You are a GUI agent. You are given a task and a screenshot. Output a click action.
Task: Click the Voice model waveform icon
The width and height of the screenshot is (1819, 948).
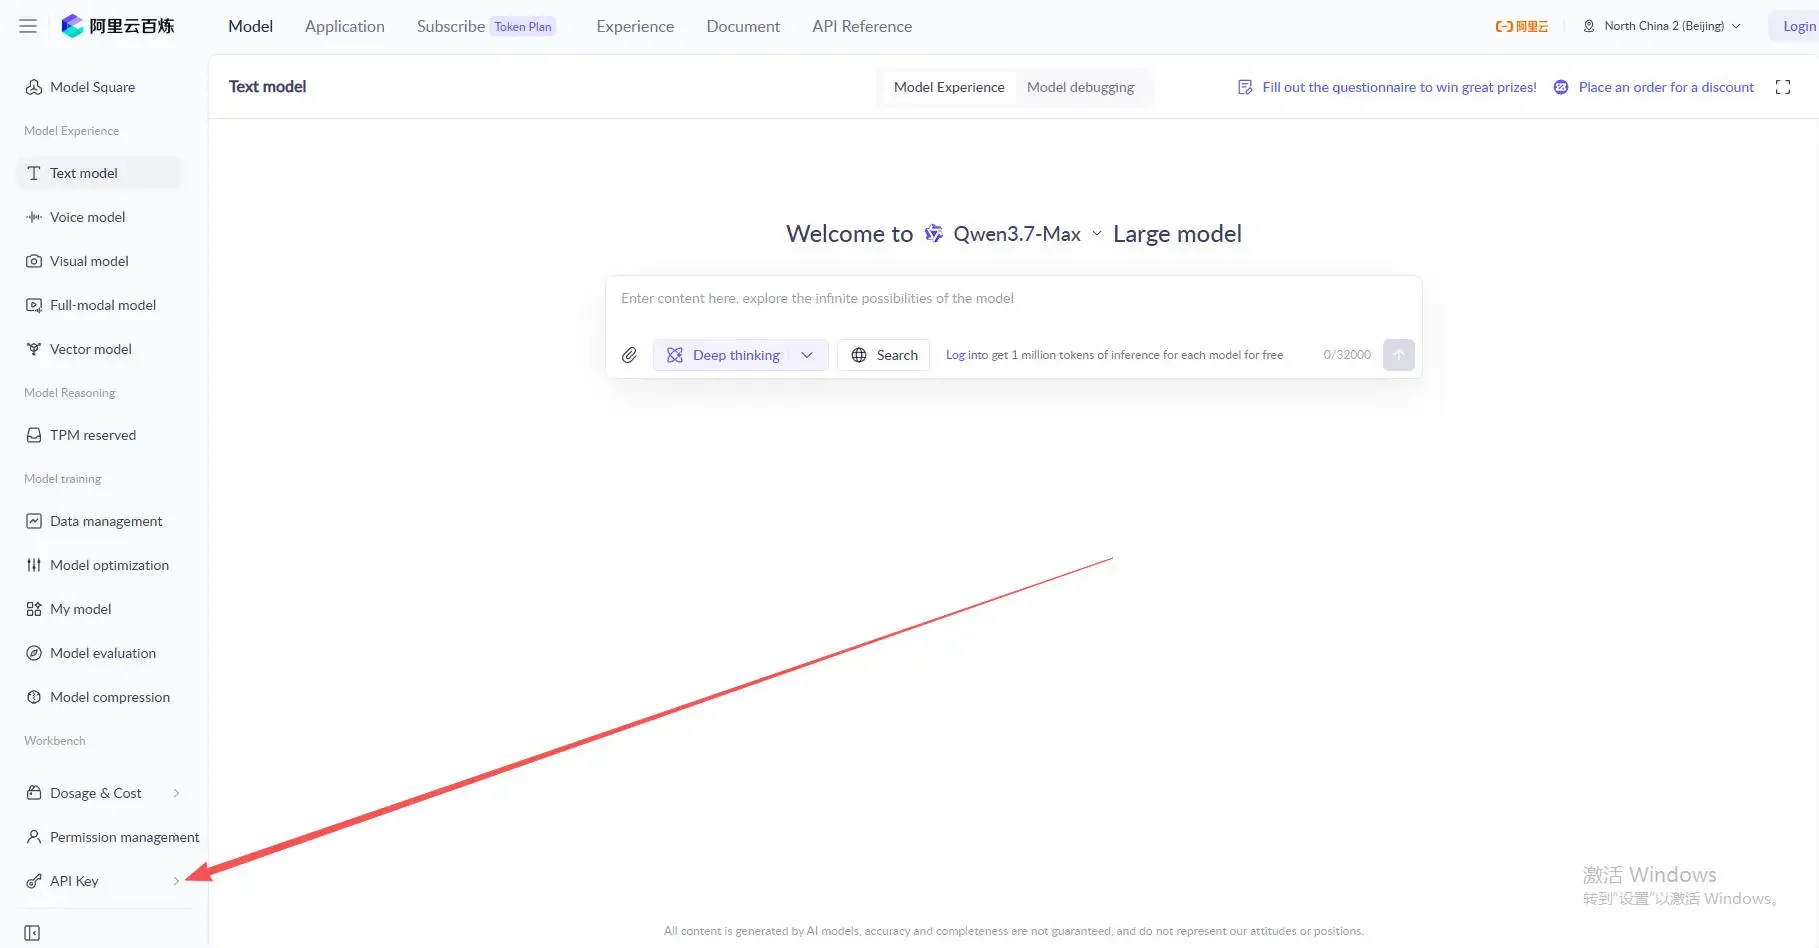click(34, 217)
